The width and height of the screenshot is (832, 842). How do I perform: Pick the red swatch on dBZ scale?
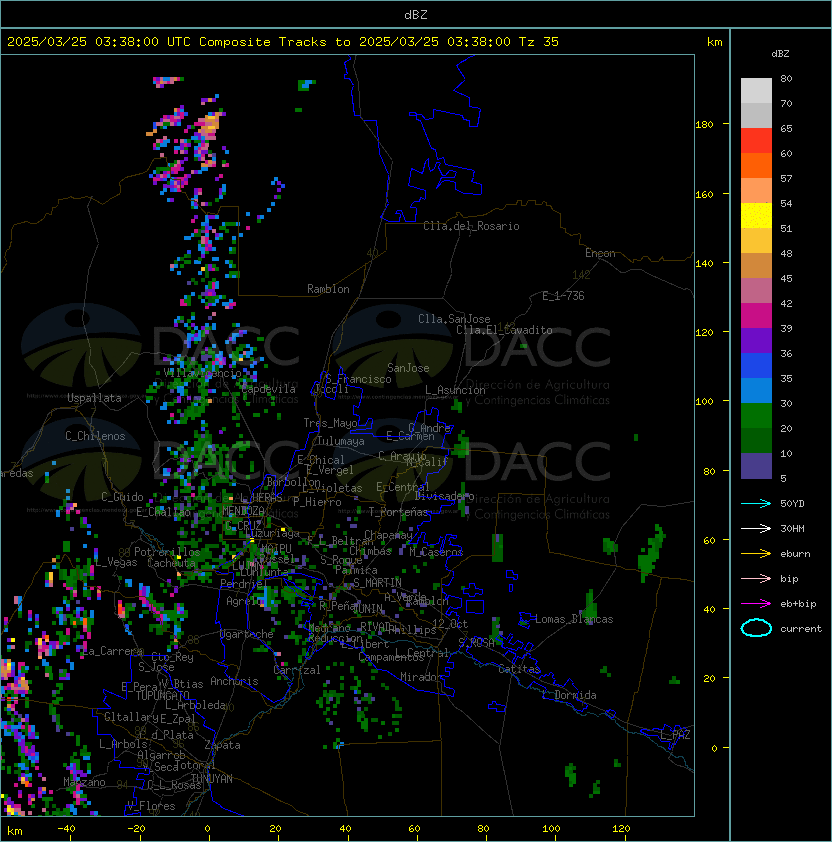[x=756, y=141]
